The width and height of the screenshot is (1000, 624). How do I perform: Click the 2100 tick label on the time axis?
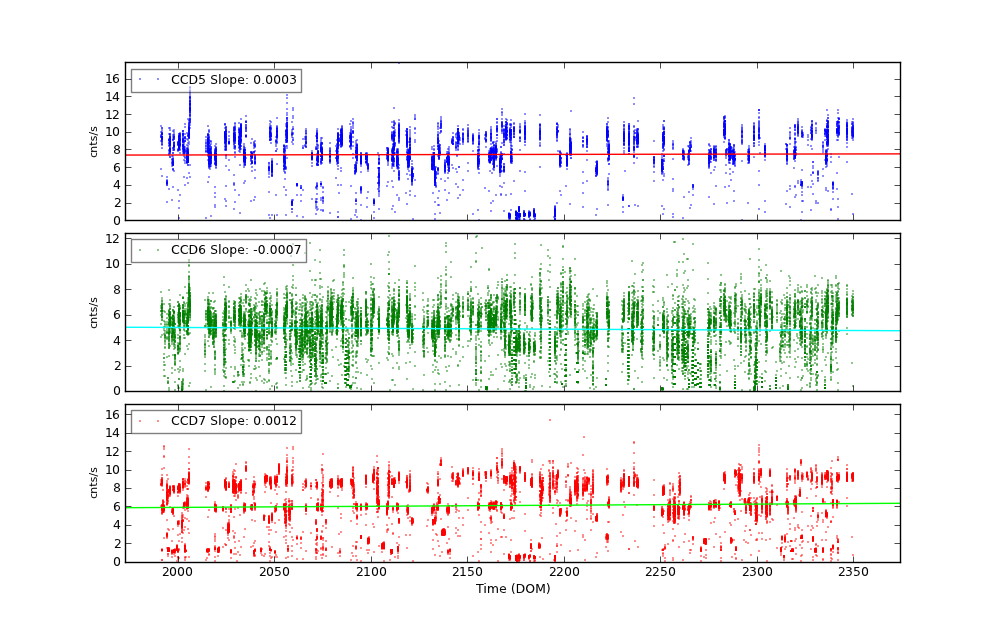tap(371, 572)
